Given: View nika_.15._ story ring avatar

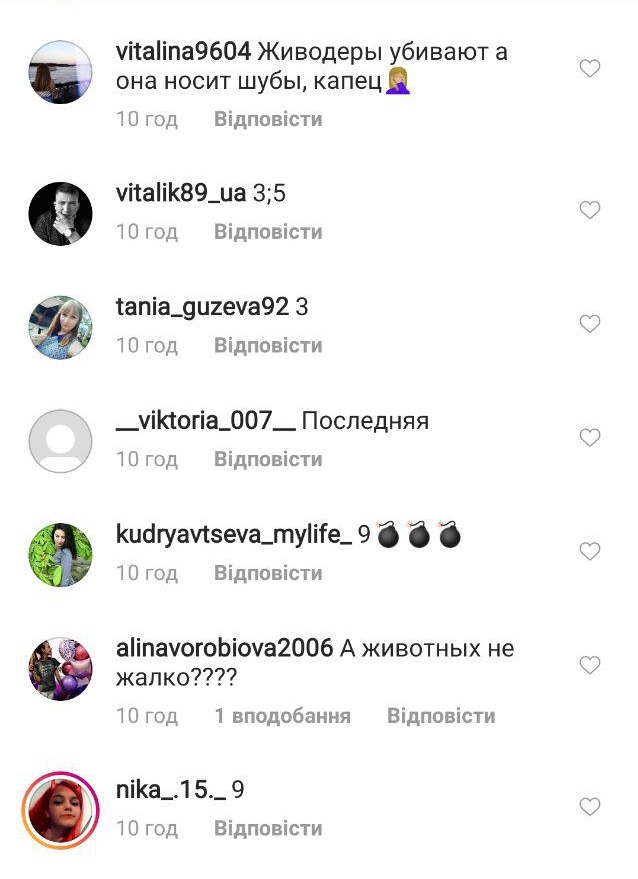Looking at the screenshot, I should [x=61, y=810].
